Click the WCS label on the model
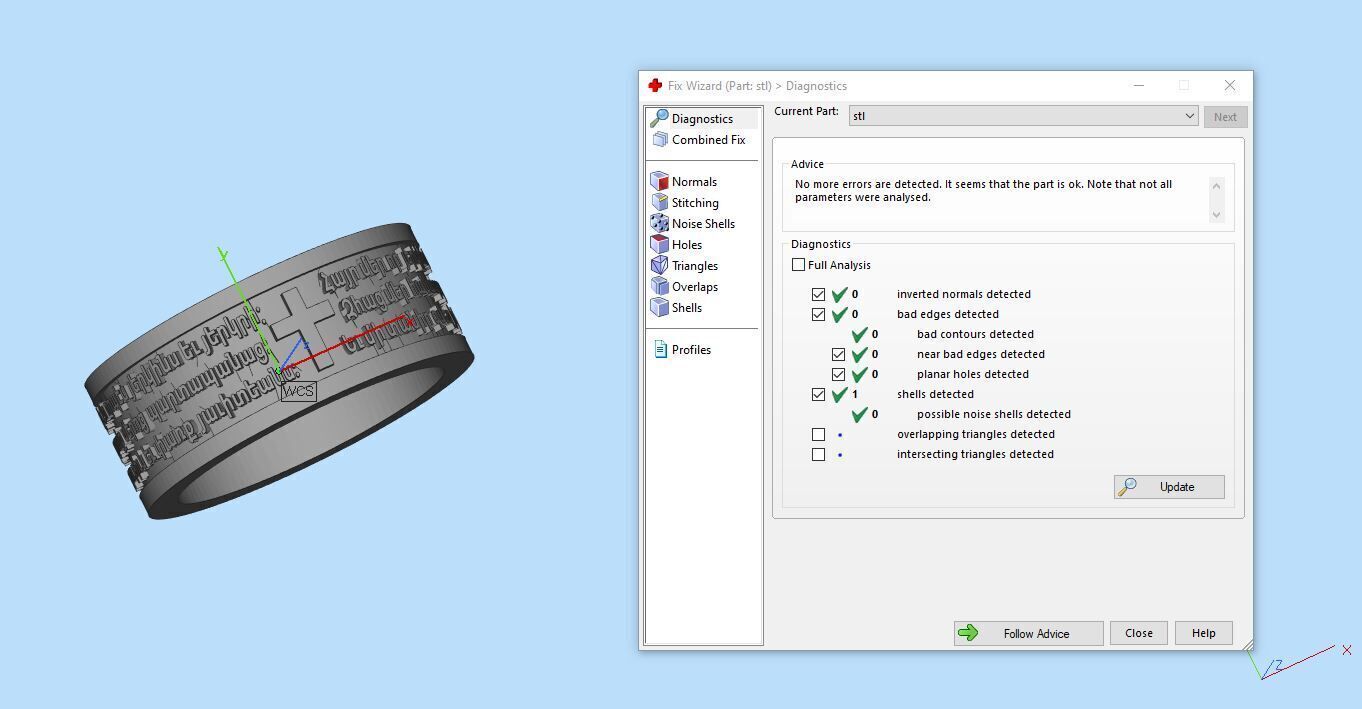Viewport: 1362px width, 709px height. coord(298,391)
